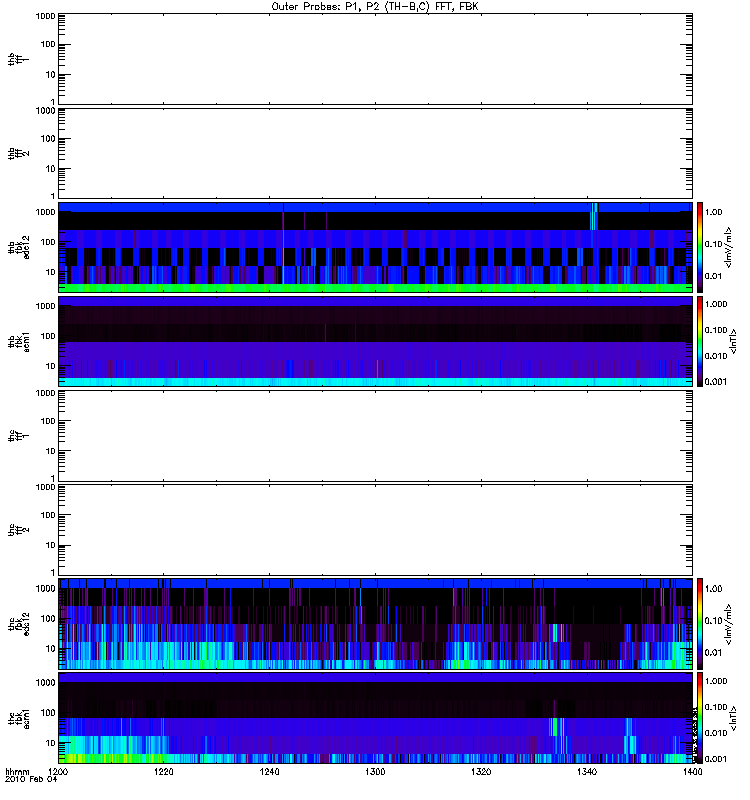Viewport: 750px width, 800px height.
Task: Click the 1220 time axis label
Action: (164, 772)
